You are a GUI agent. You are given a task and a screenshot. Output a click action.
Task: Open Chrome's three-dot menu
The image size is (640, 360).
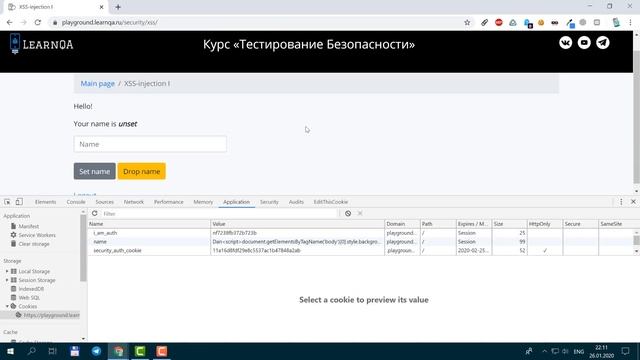pos(630,22)
